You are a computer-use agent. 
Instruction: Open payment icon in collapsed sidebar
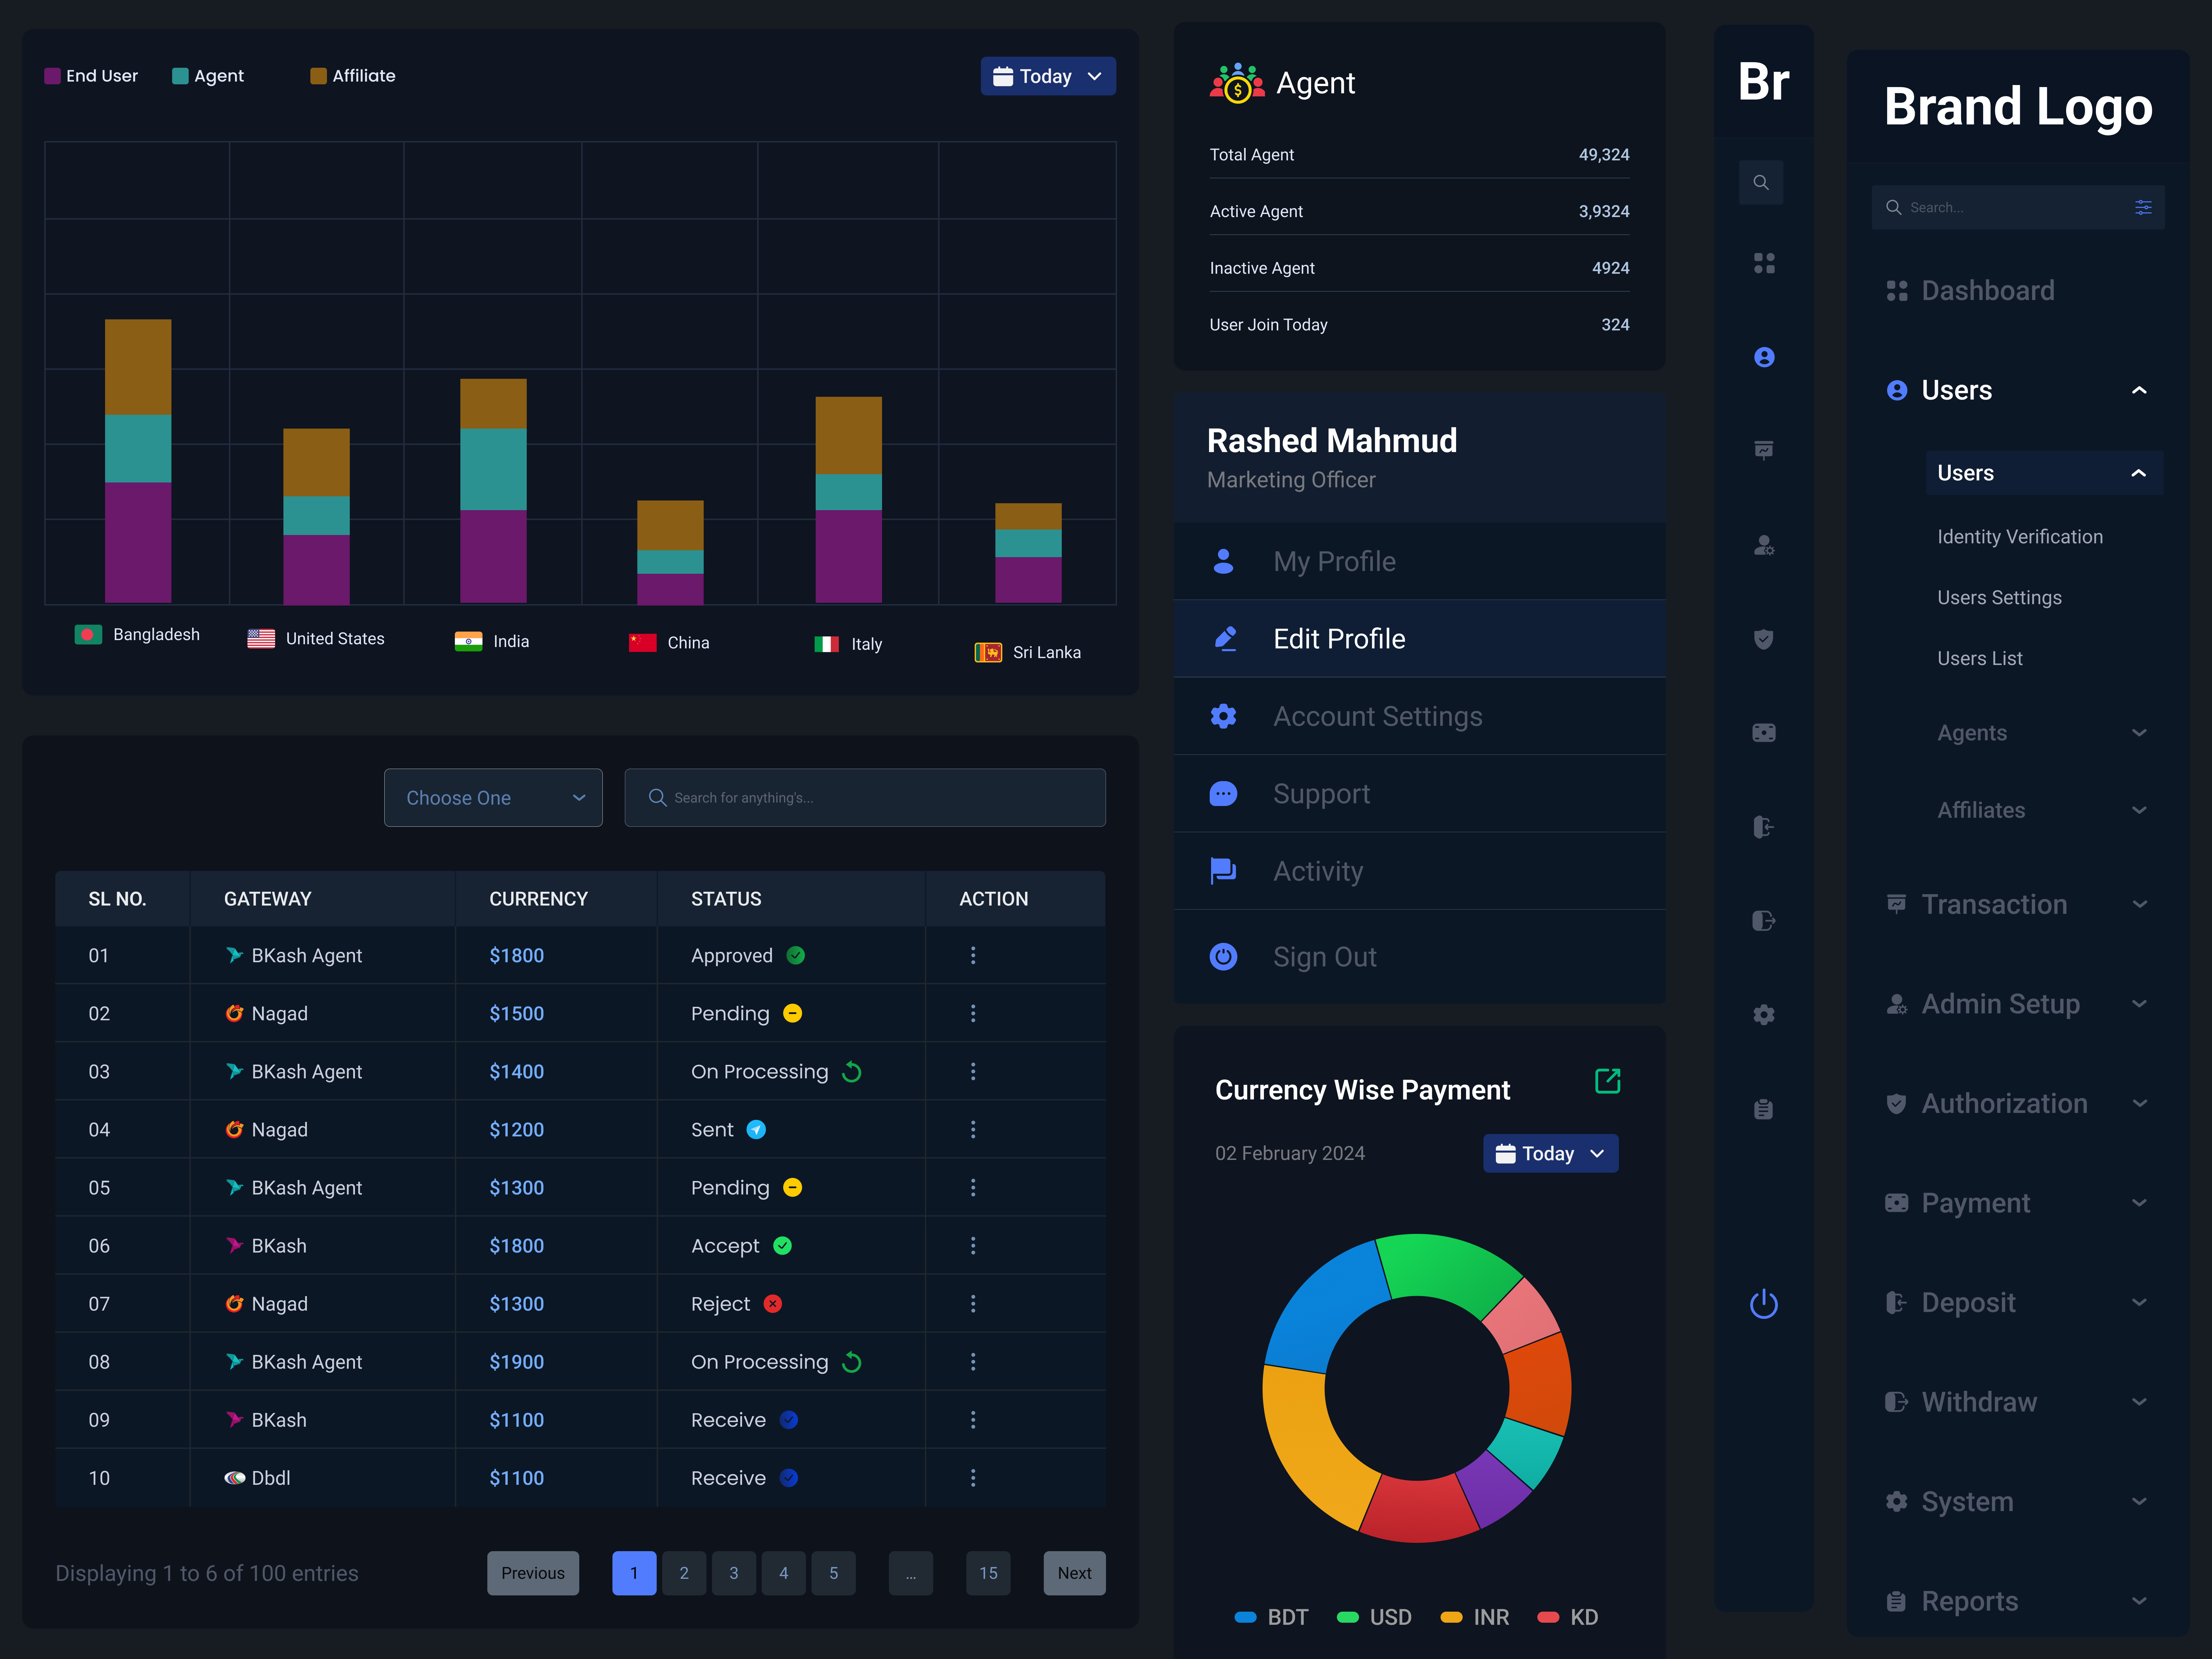click(x=1764, y=733)
